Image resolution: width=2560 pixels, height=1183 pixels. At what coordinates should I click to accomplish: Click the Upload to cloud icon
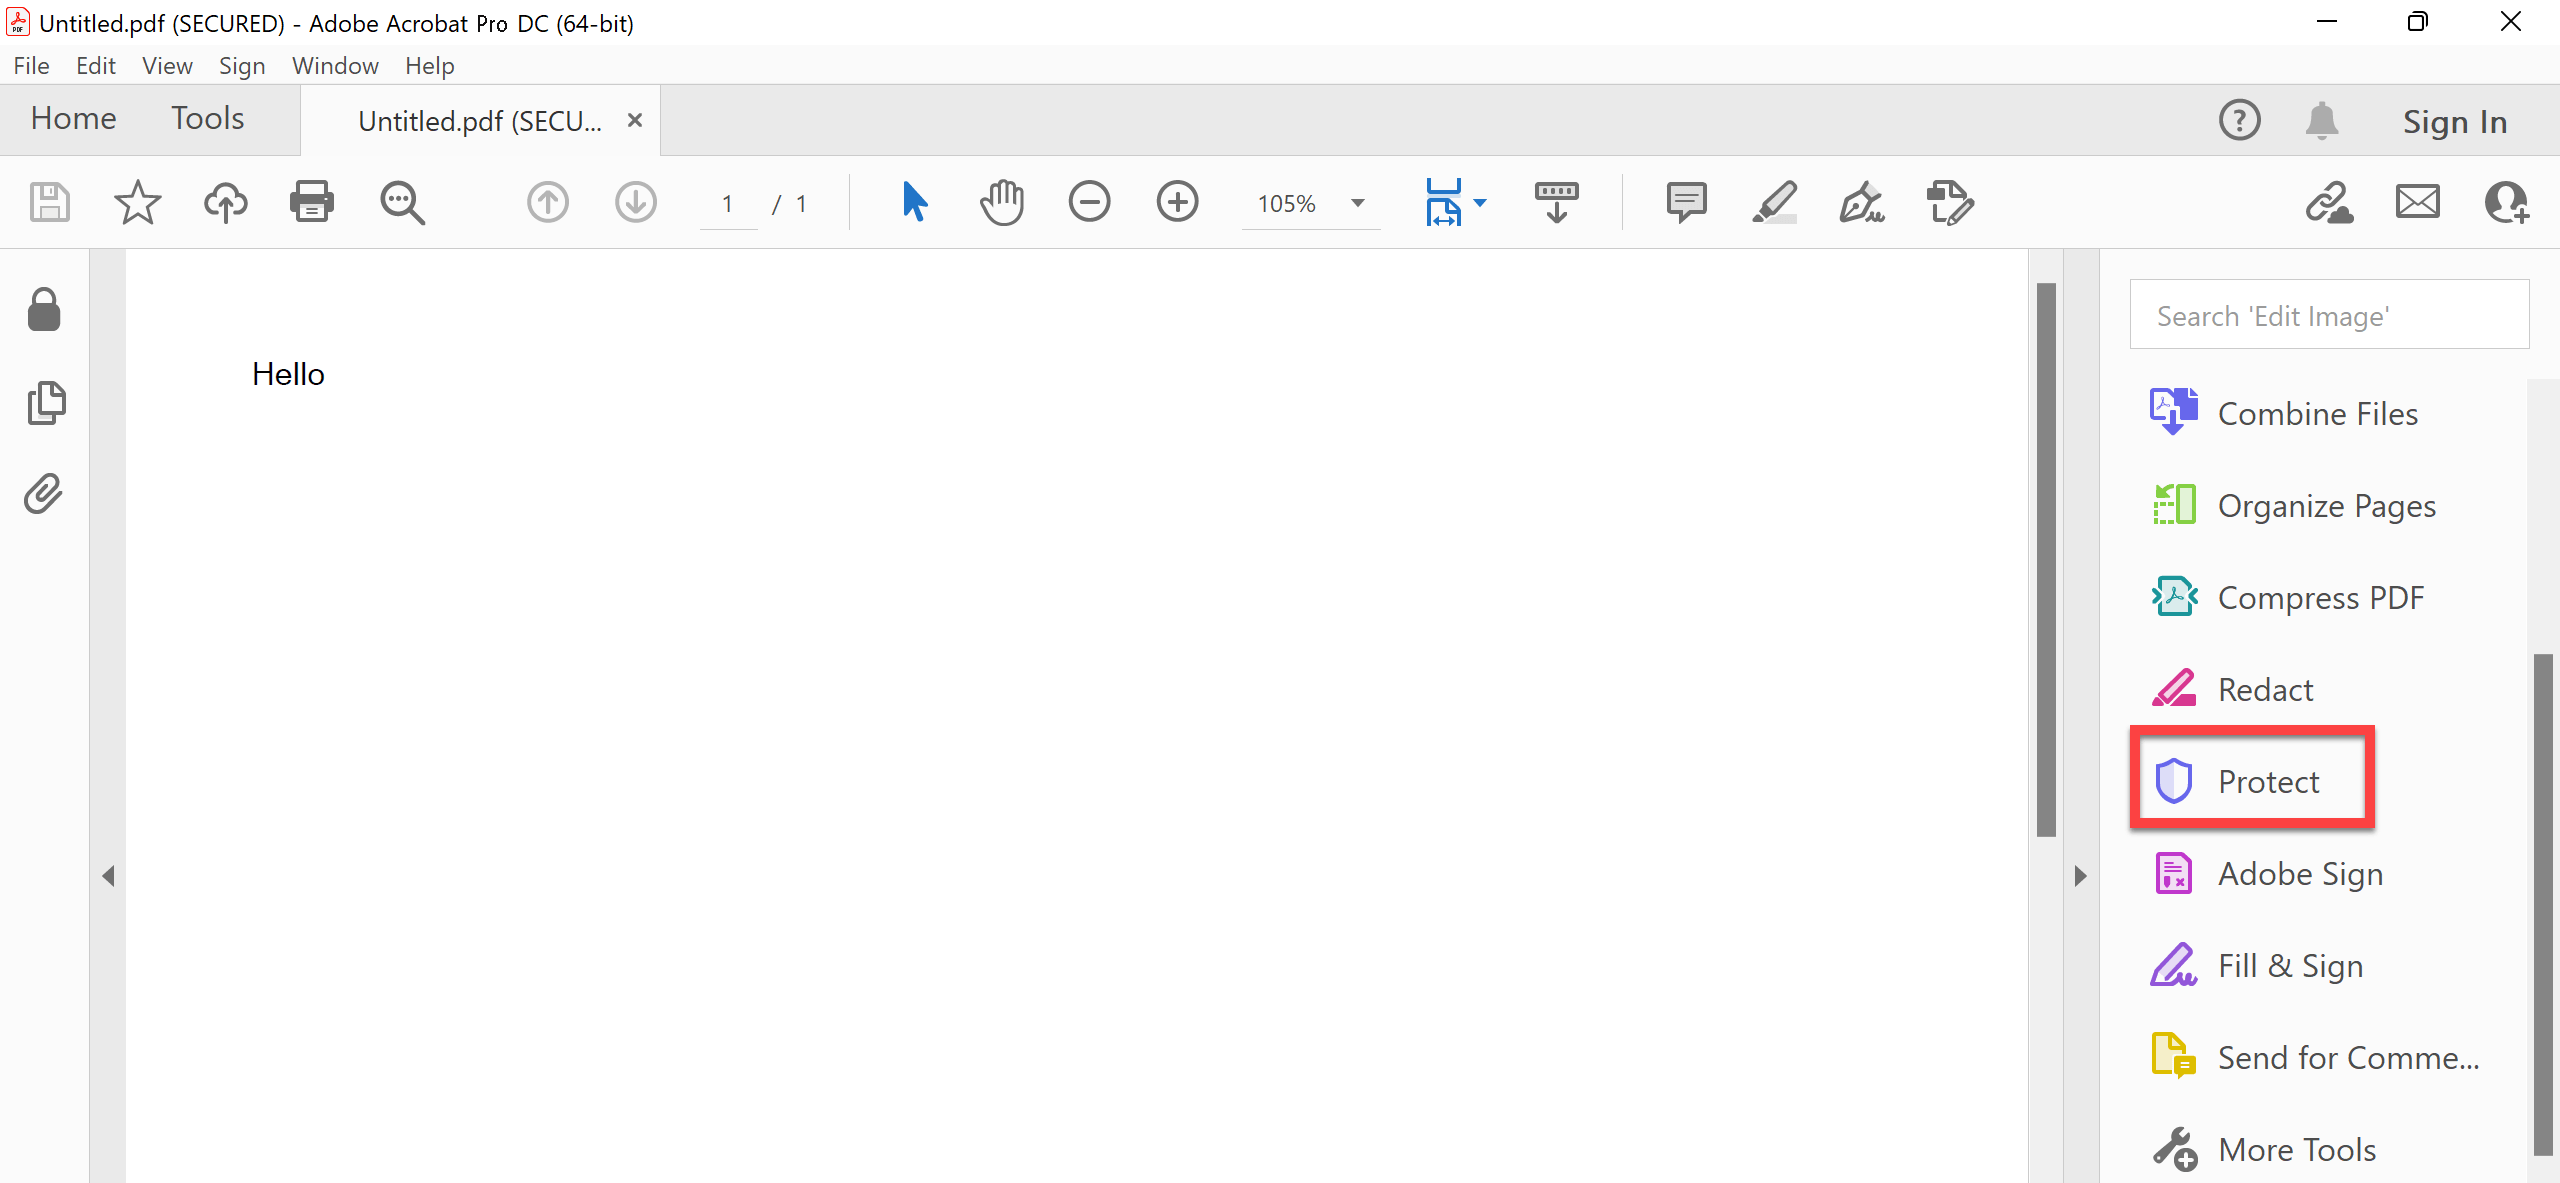pos(225,204)
